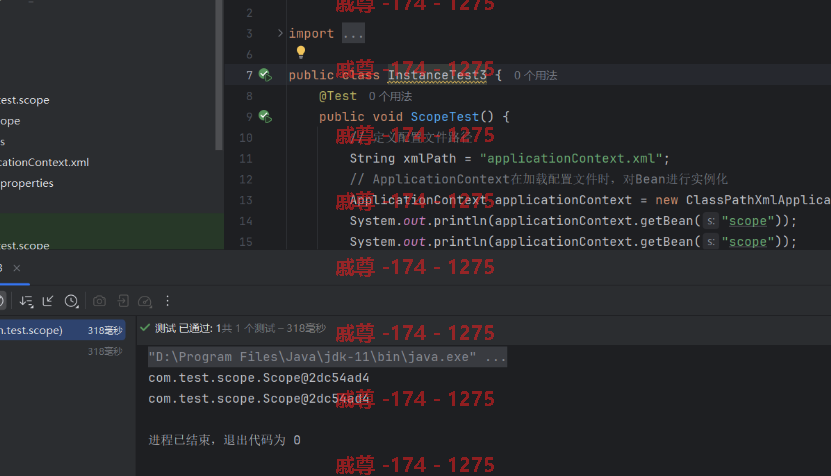831x476 pixels.
Task: Expand the folded import block chevron
Action: click(x=280, y=33)
